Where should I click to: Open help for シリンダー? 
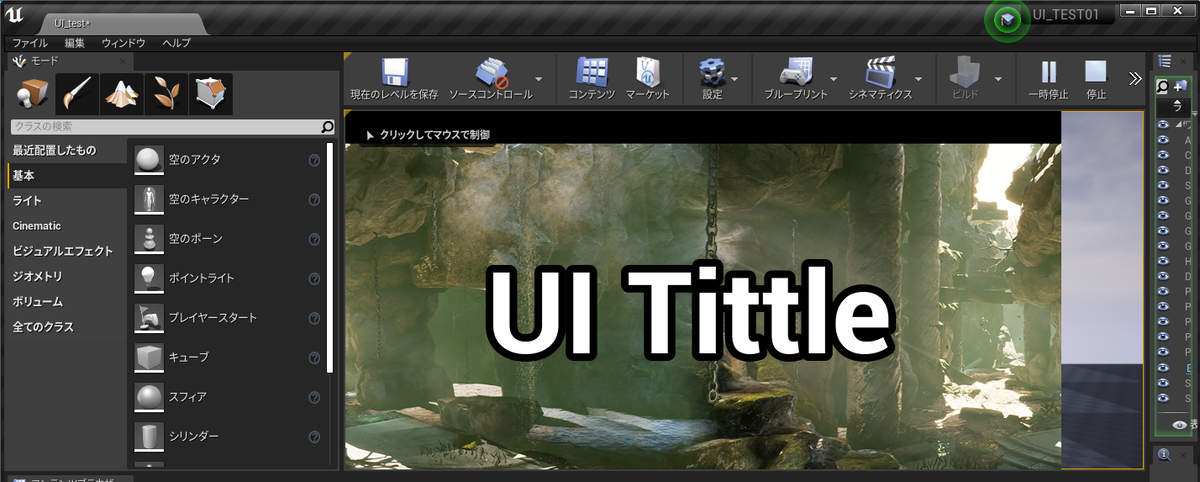pos(314,436)
